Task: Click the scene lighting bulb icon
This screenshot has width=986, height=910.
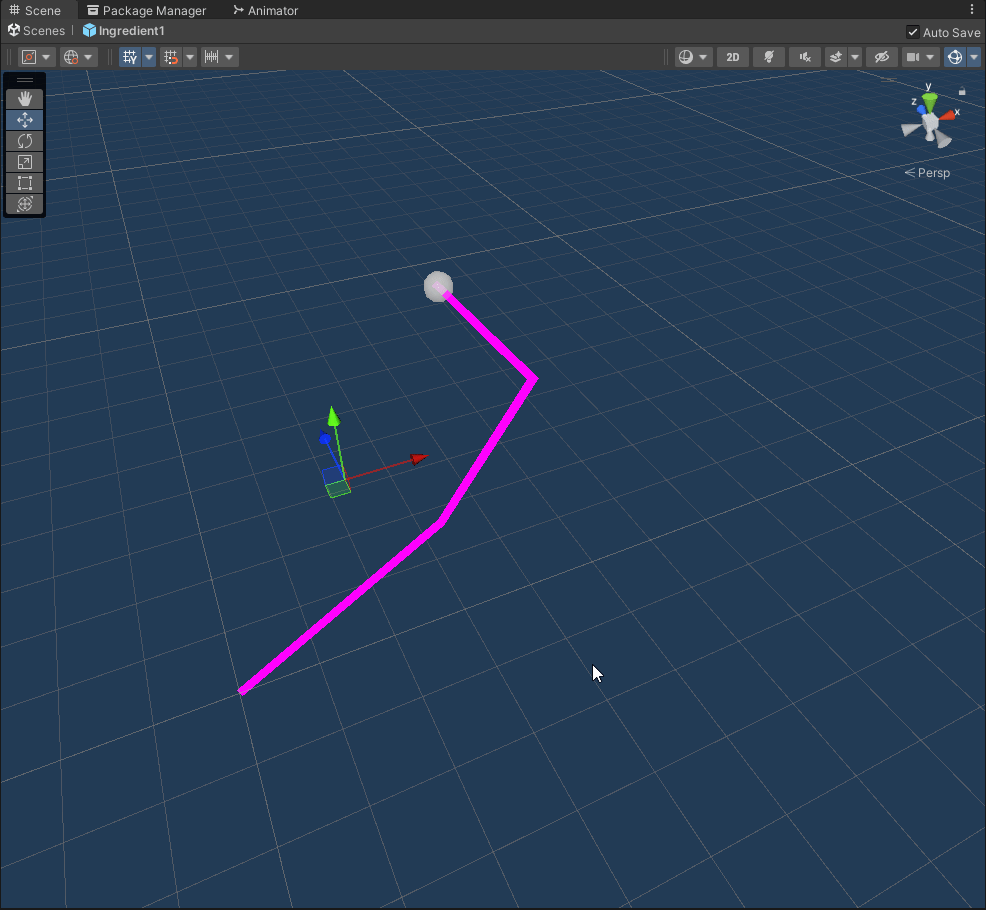Action: coord(768,57)
